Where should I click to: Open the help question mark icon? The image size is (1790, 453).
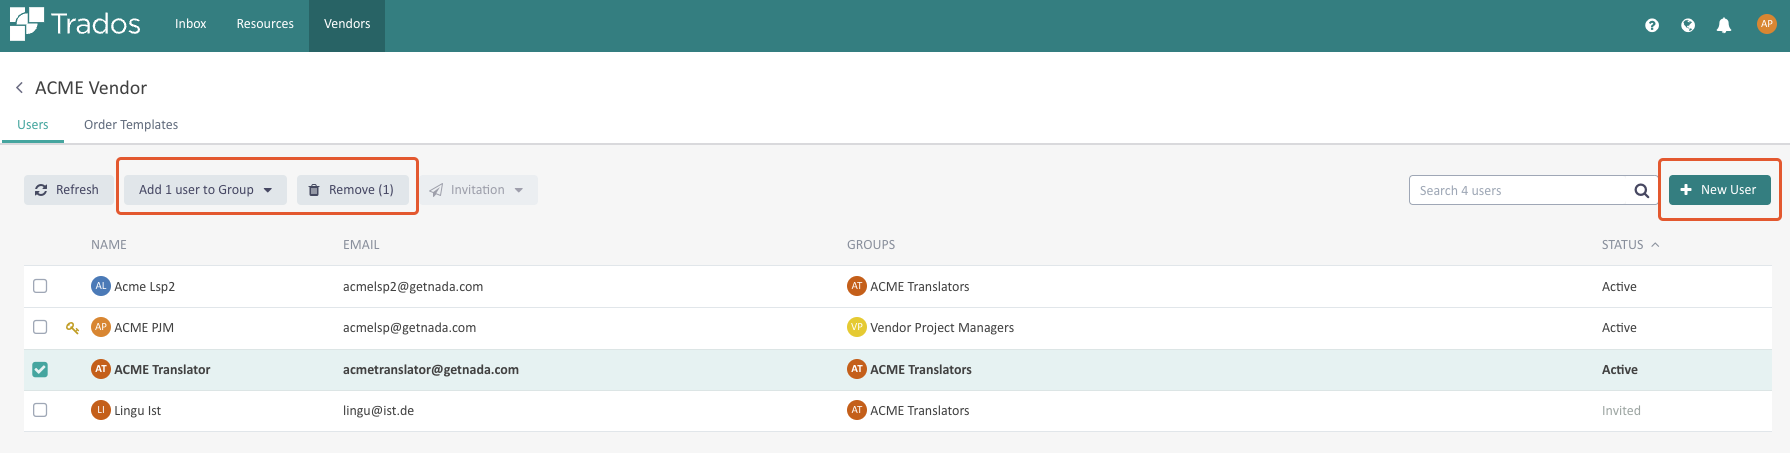(x=1652, y=25)
